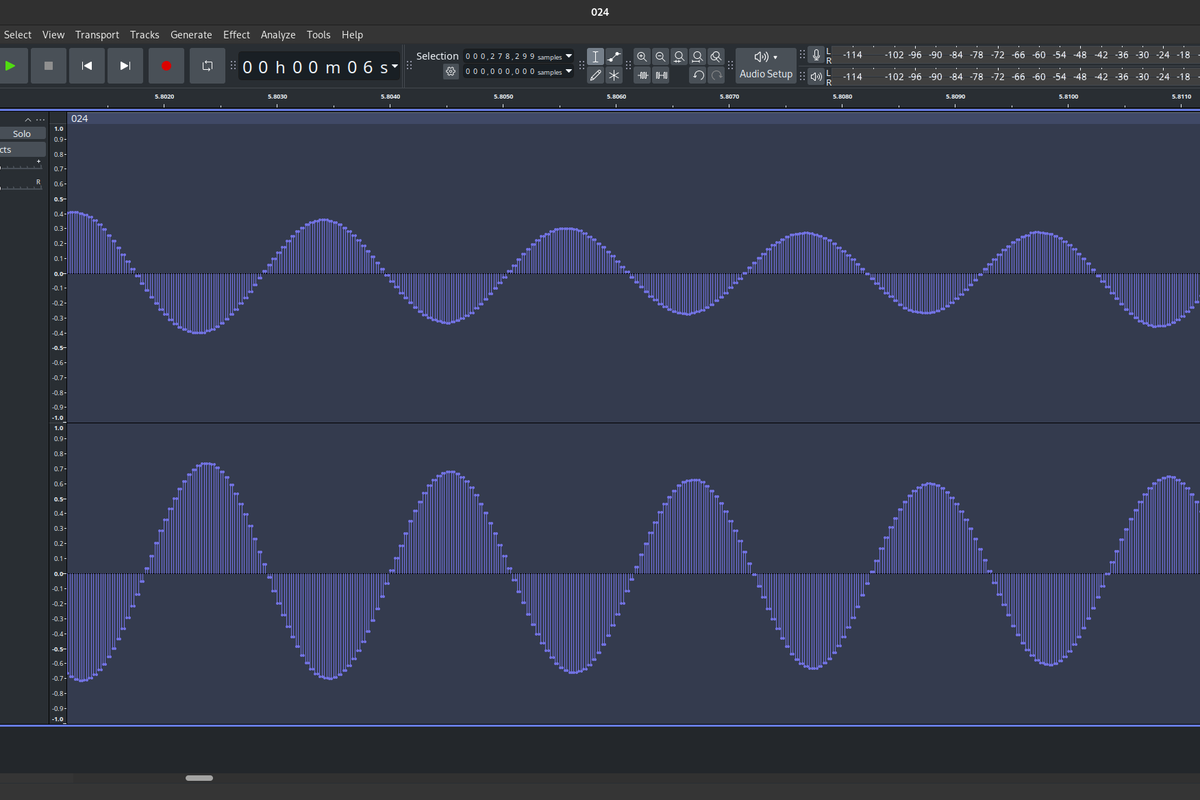Open the Audio Setup dropdown

click(x=765, y=65)
